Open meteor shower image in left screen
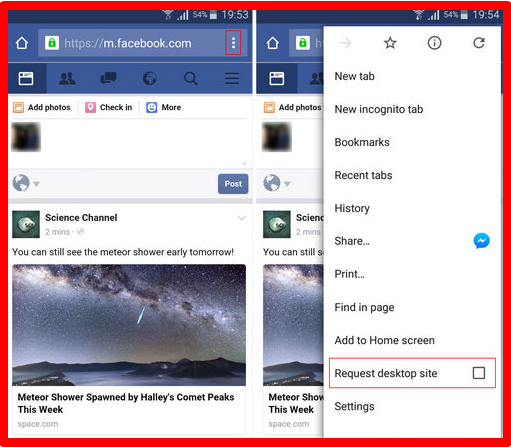This screenshot has width=511, height=447. 129,325
